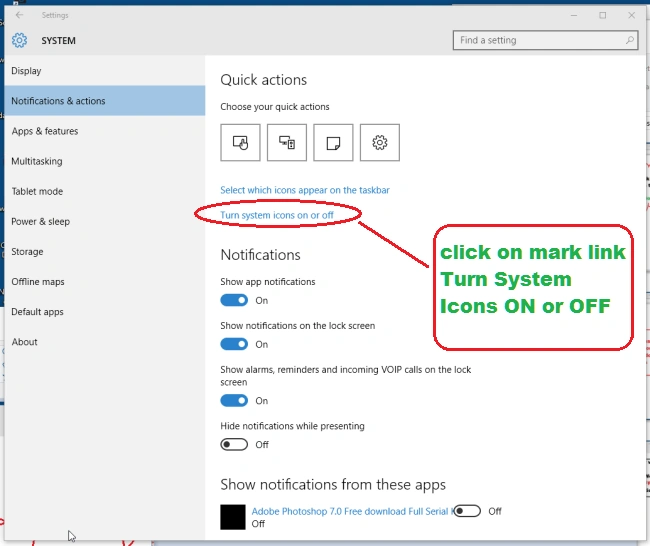Select Notifications & actions in sidebar
650x546 pixels.
point(105,101)
